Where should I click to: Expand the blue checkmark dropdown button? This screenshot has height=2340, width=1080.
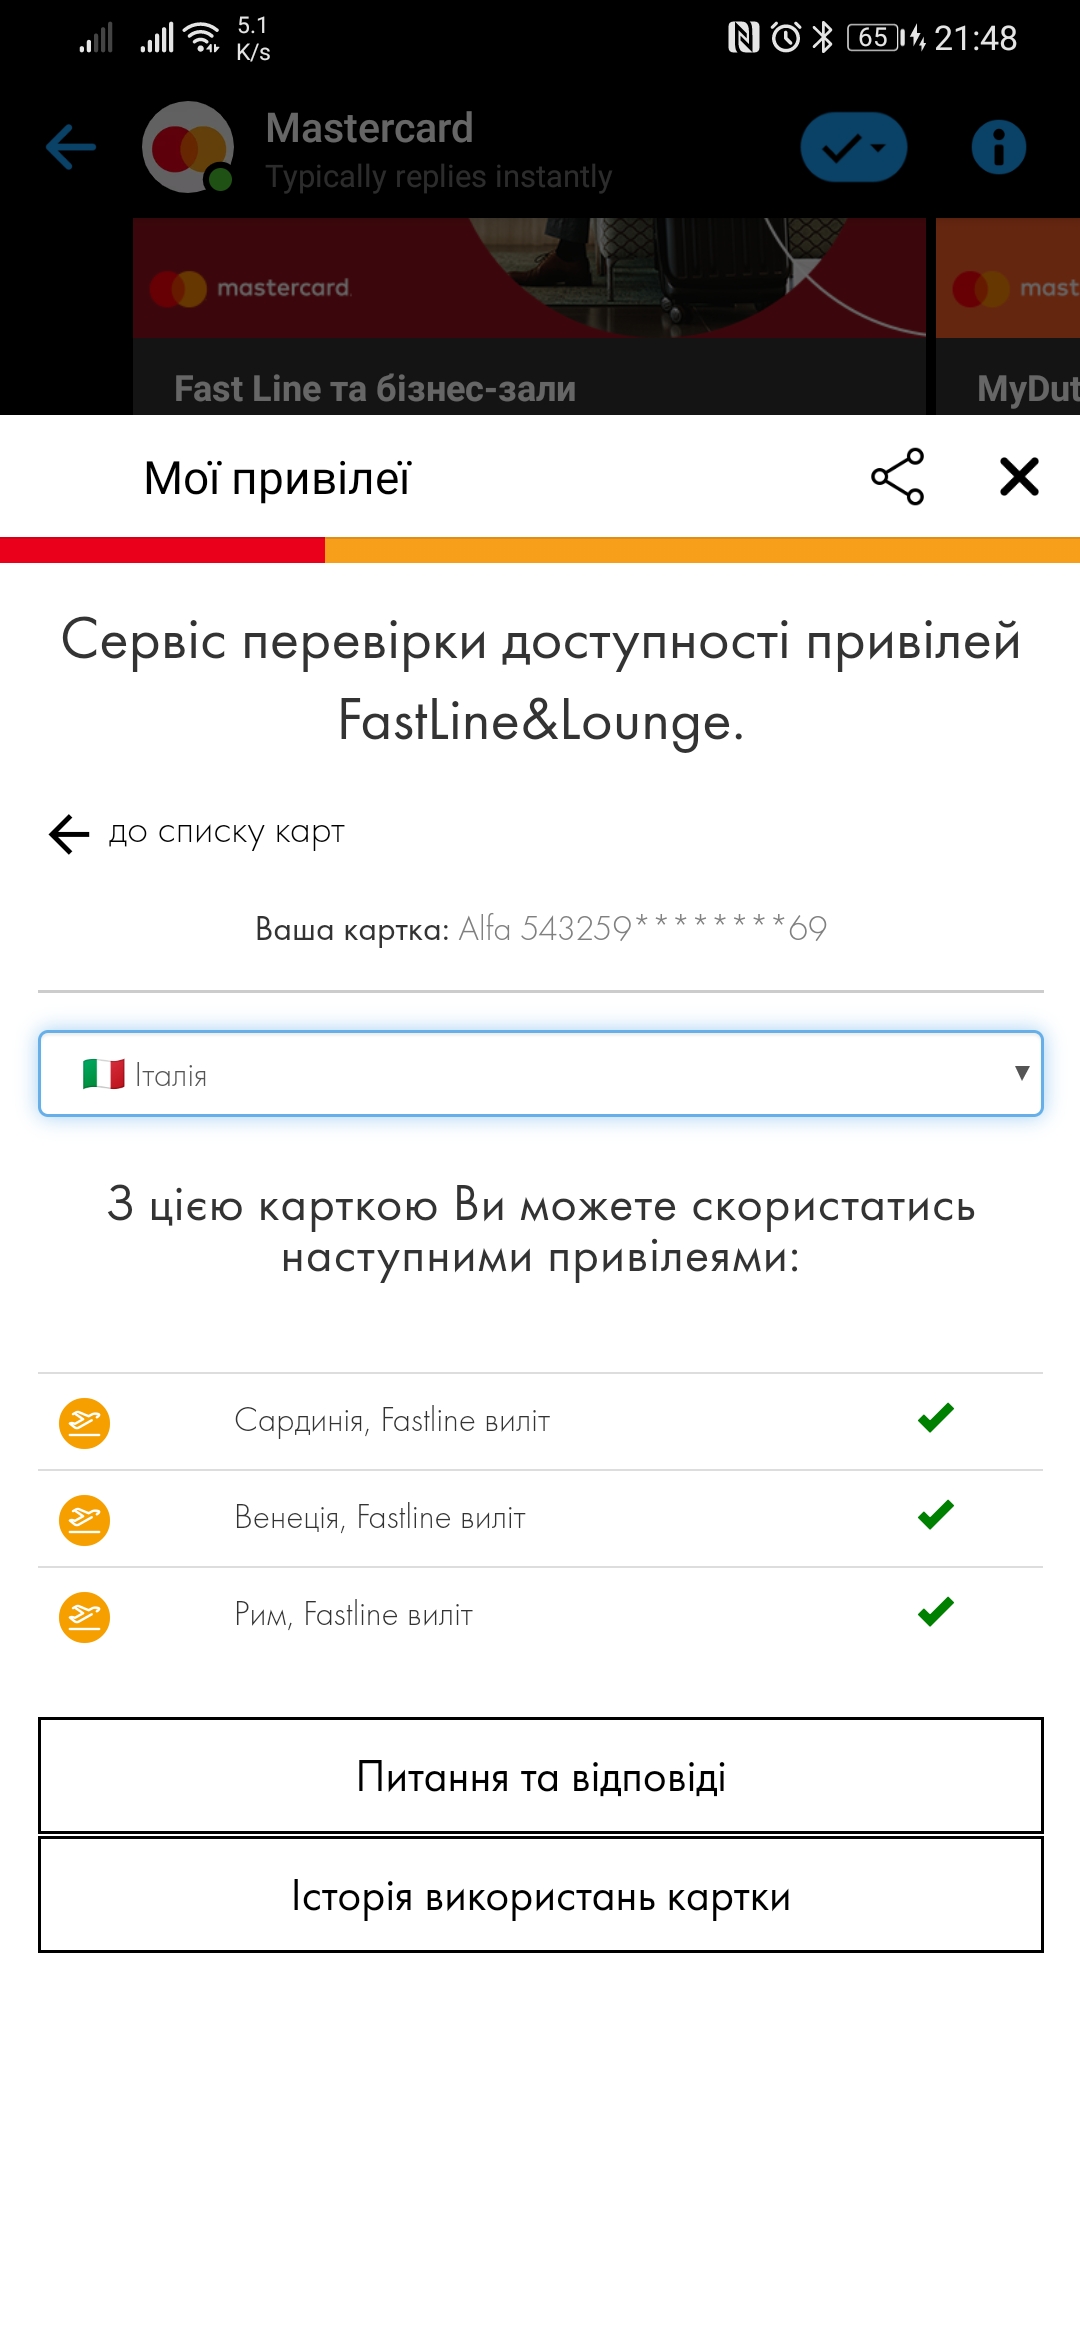click(853, 148)
